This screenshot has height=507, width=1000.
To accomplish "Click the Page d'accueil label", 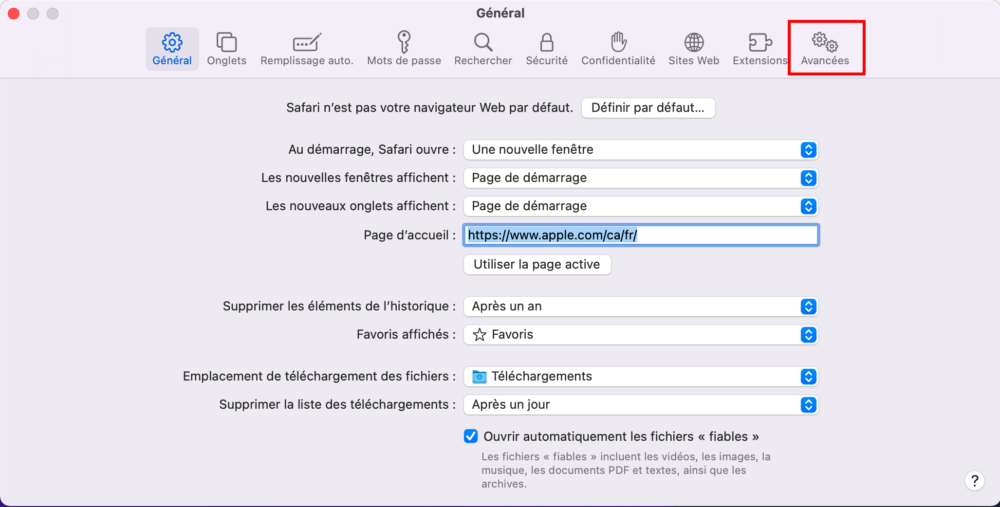I will click(x=409, y=235).
